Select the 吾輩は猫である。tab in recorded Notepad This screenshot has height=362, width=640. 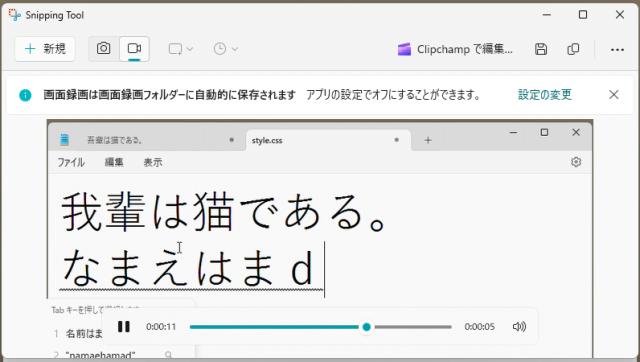tap(147, 140)
